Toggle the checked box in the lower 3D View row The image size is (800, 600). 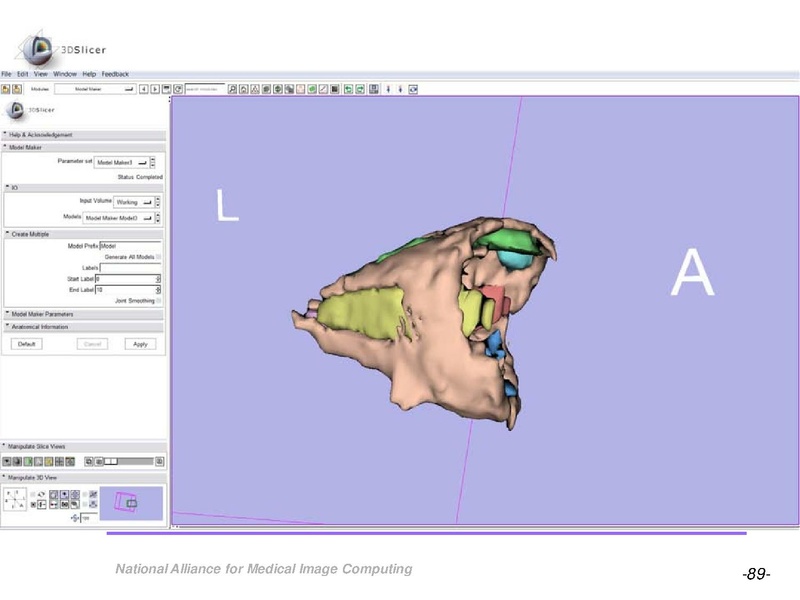pos(33,505)
